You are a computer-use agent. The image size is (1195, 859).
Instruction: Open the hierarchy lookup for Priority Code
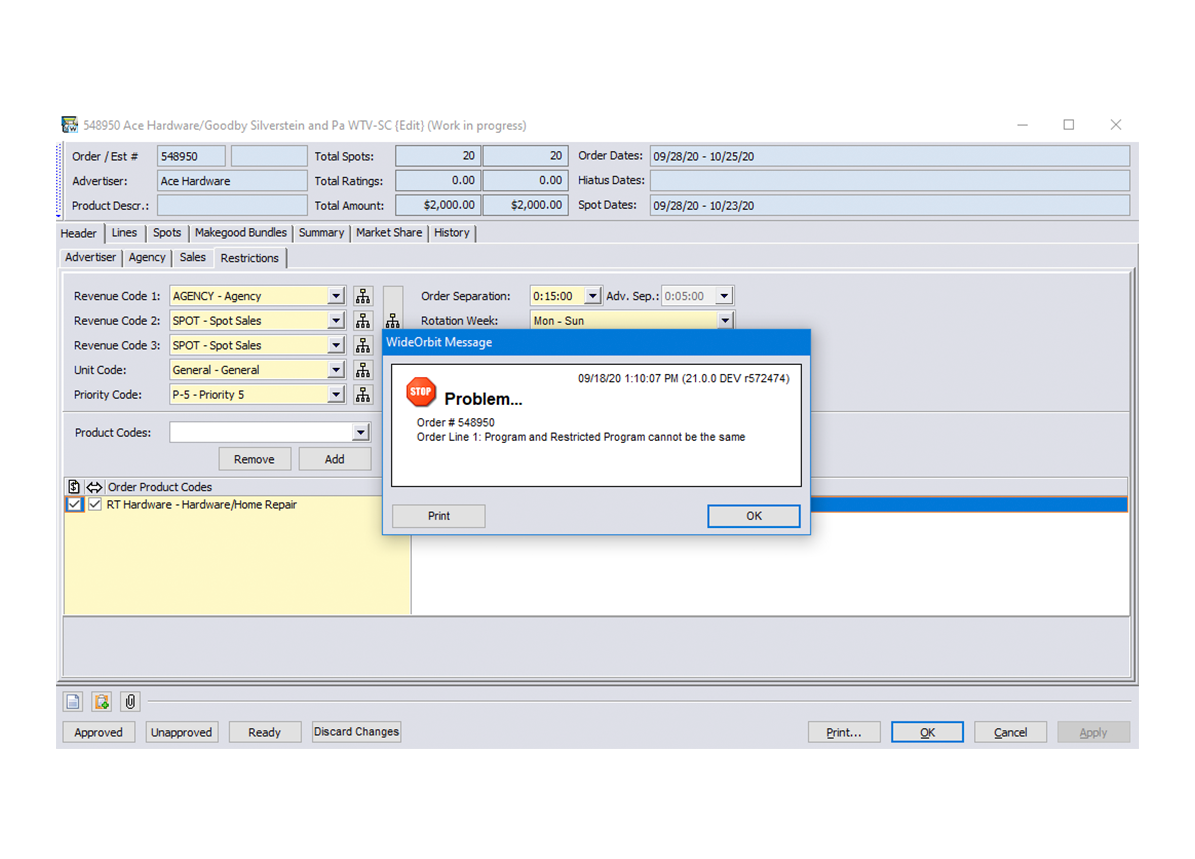click(x=363, y=394)
